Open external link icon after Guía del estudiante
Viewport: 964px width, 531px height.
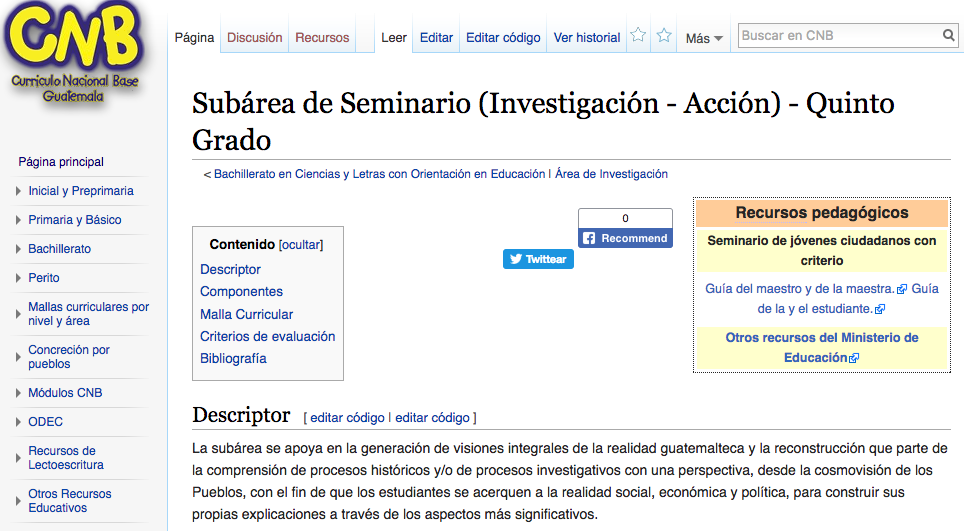(880, 309)
